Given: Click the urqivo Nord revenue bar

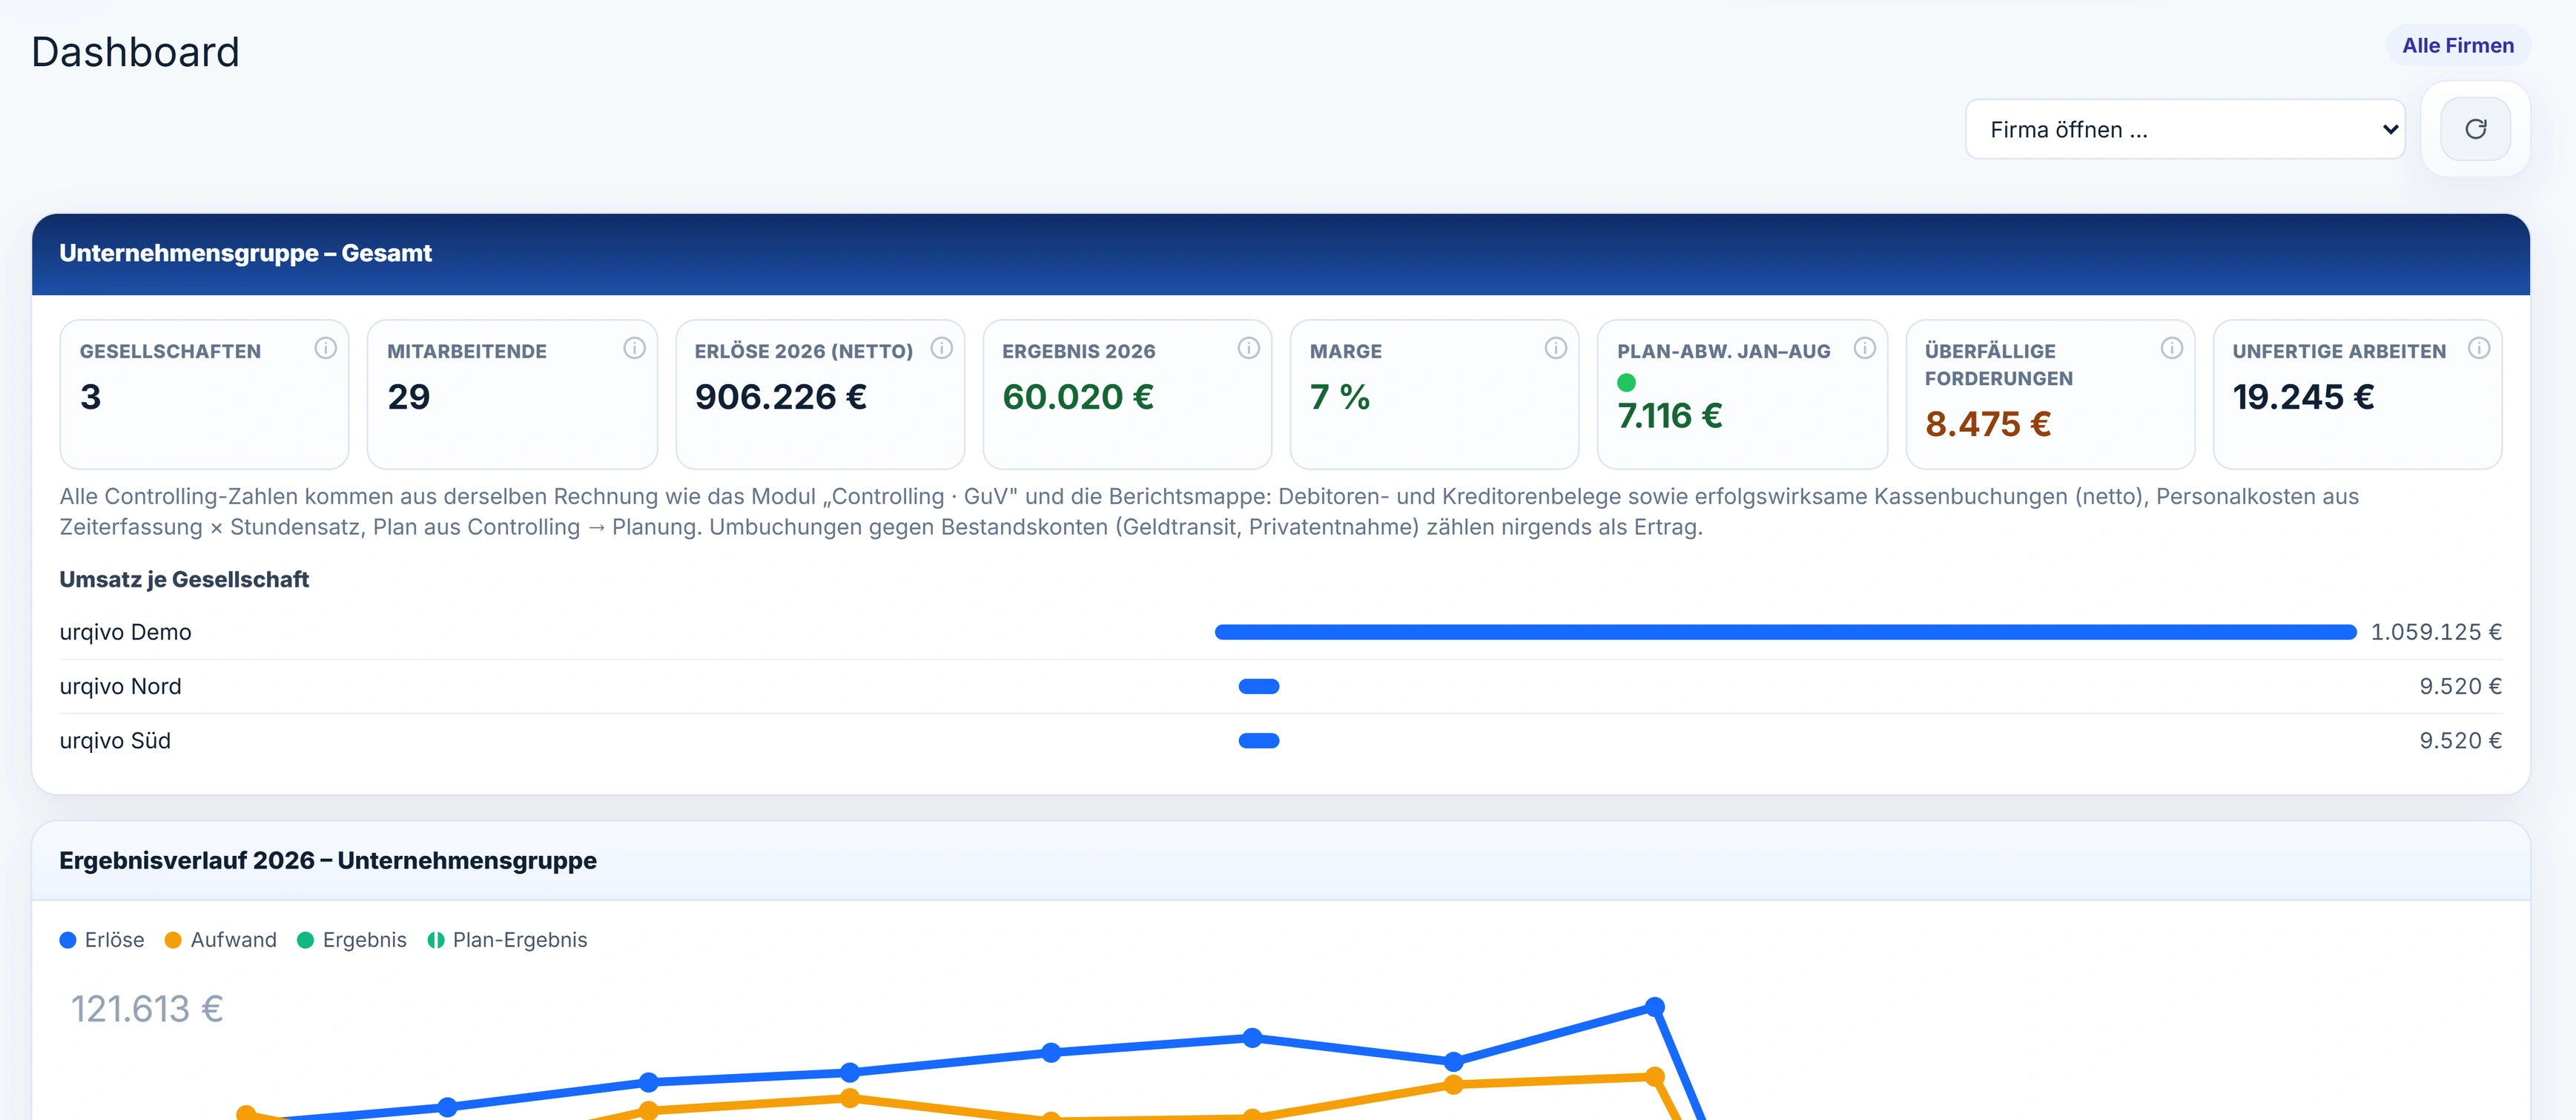Looking at the screenshot, I should click(x=1258, y=687).
